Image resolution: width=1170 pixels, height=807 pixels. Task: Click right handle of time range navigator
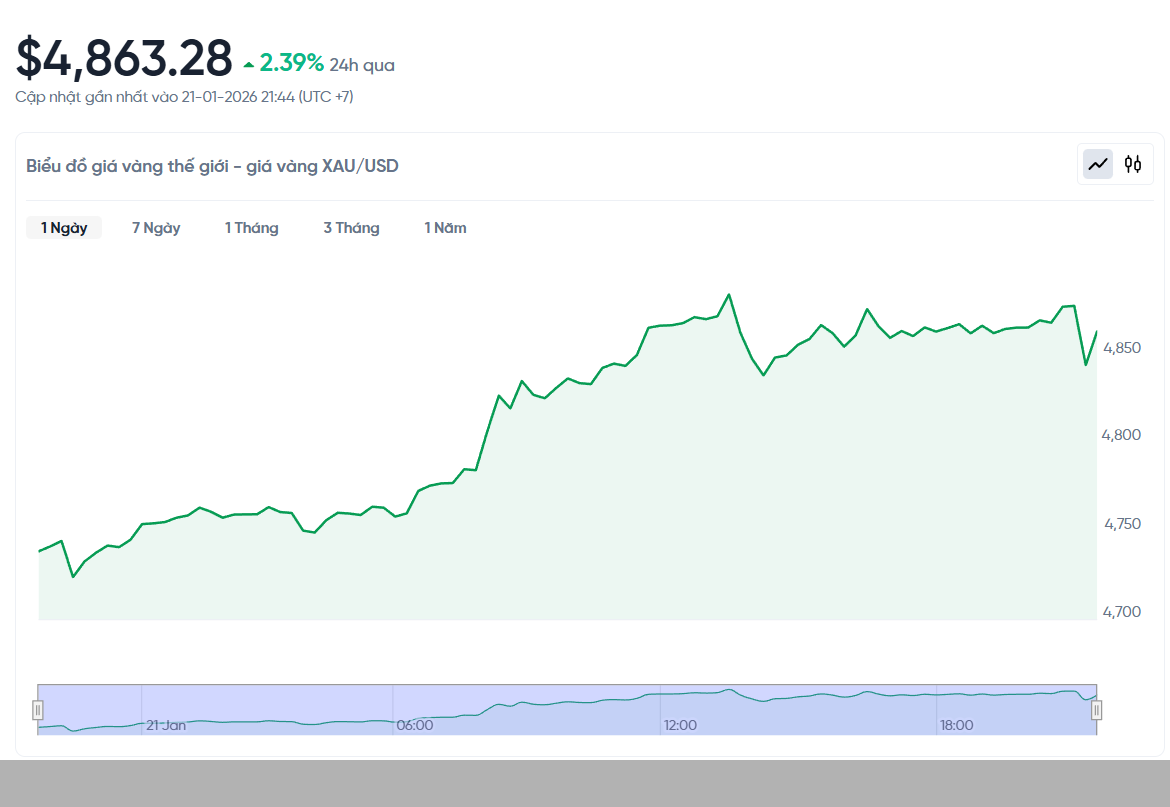click(x=1096, y=710)
